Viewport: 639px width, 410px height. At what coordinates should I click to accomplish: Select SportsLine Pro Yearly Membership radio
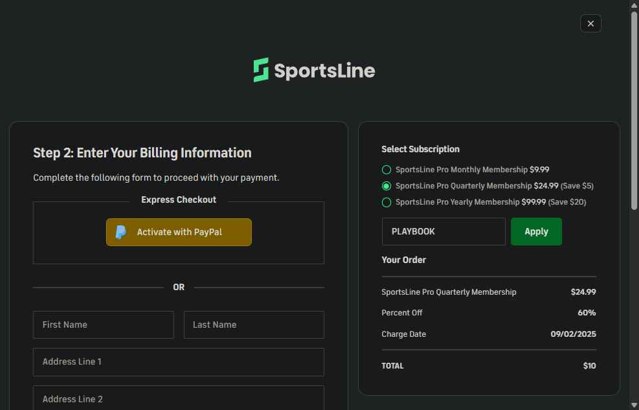(x=386, y=202)
